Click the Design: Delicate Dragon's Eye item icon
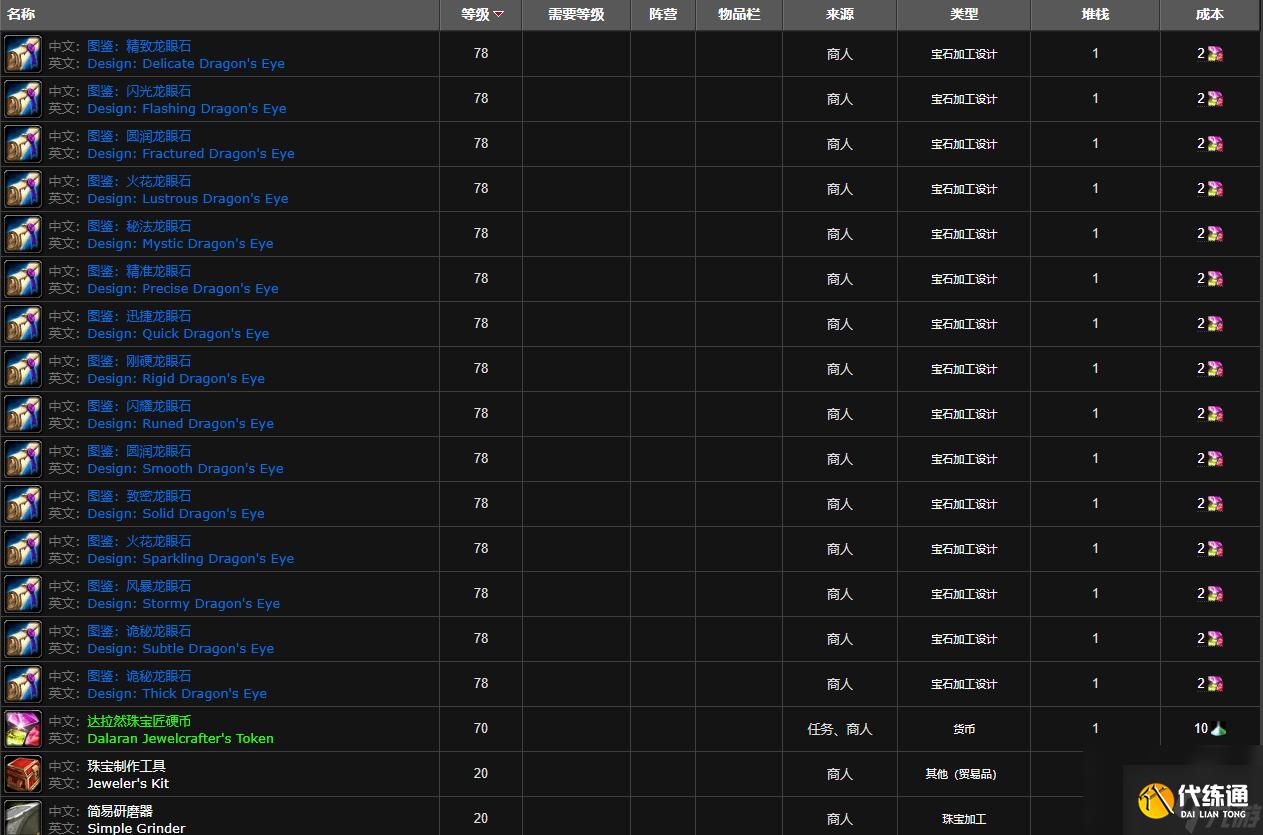The height and width of the screenshot is (835, 1263). point(23,54)
